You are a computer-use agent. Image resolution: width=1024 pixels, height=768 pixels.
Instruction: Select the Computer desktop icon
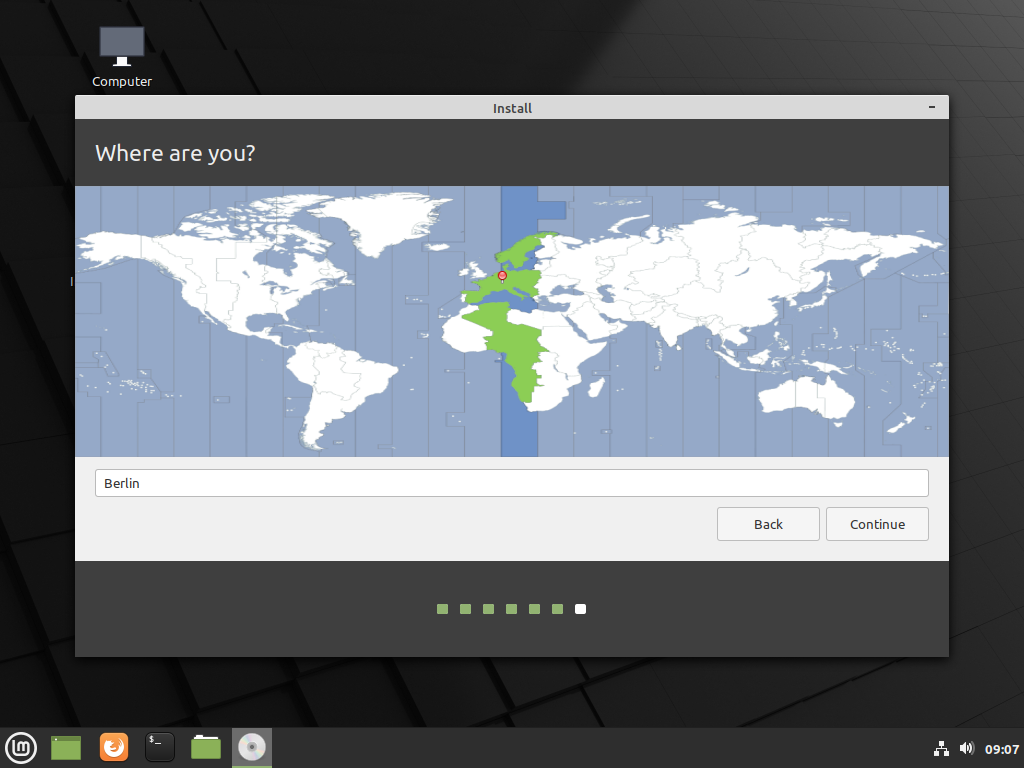(121, 57)
